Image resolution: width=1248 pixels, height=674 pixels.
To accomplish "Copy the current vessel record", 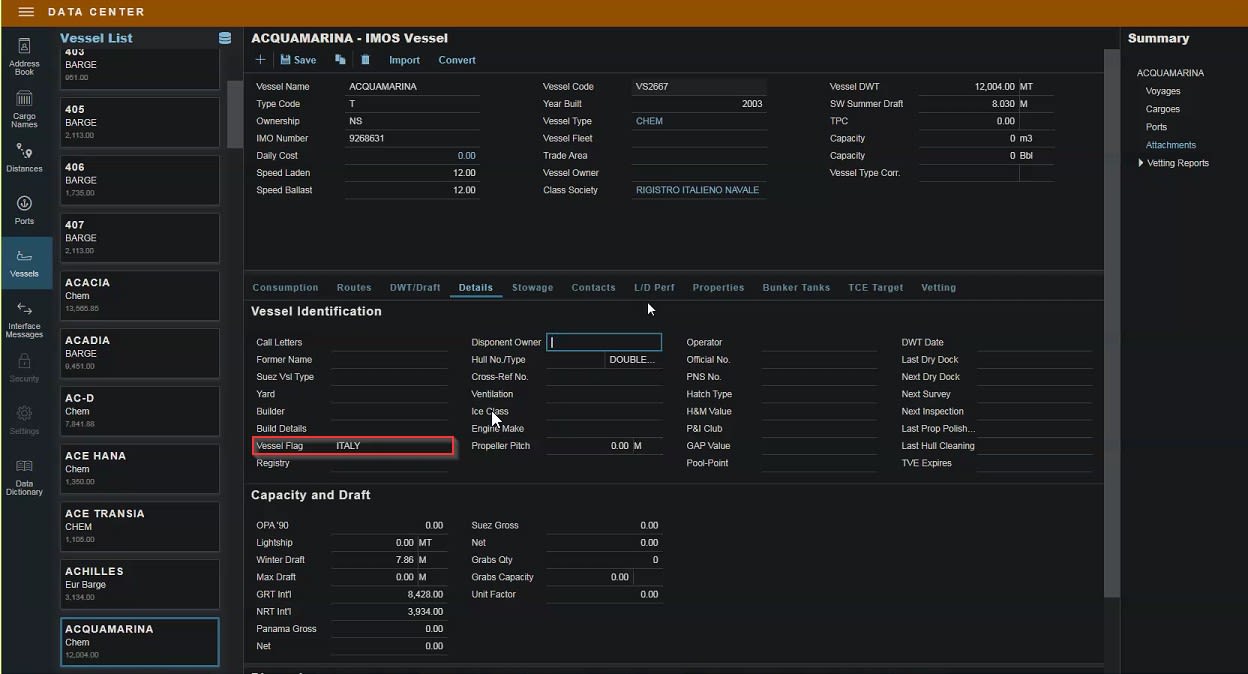I will (339, 60).
